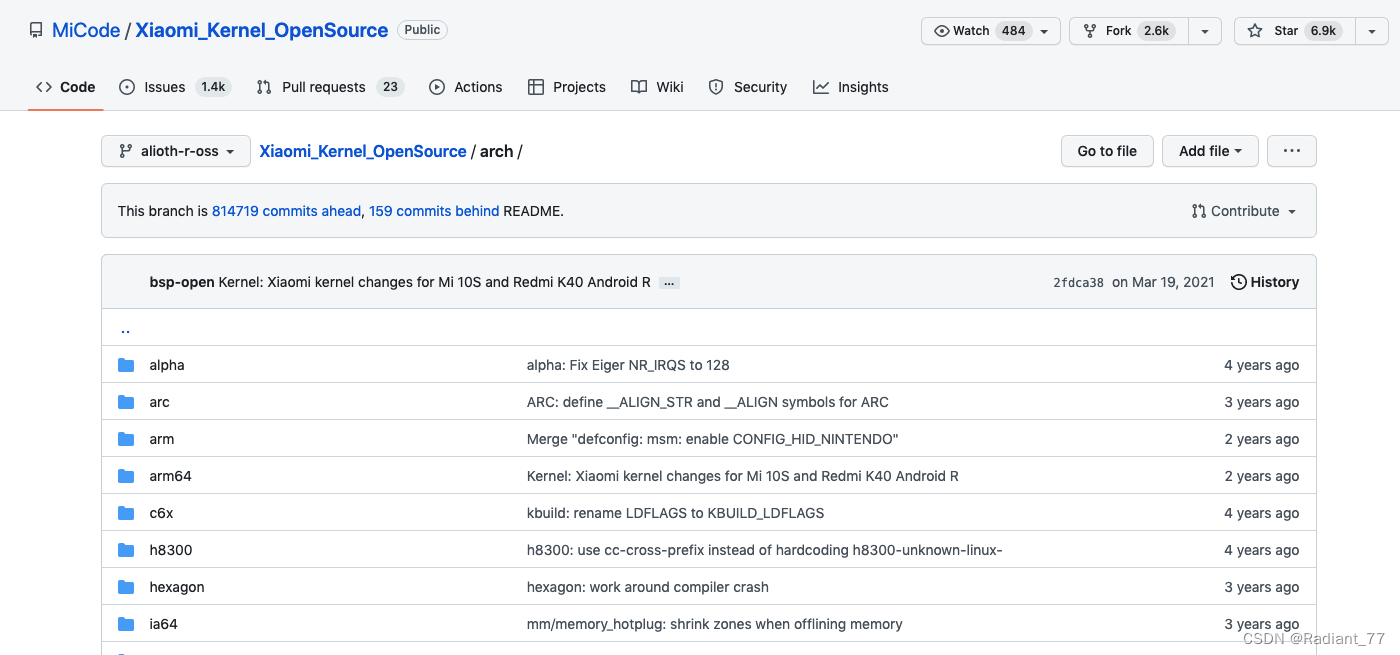Viewport: 1400px width, 655px height.
Task: Open the ia64 directory name
Action: 164,624
